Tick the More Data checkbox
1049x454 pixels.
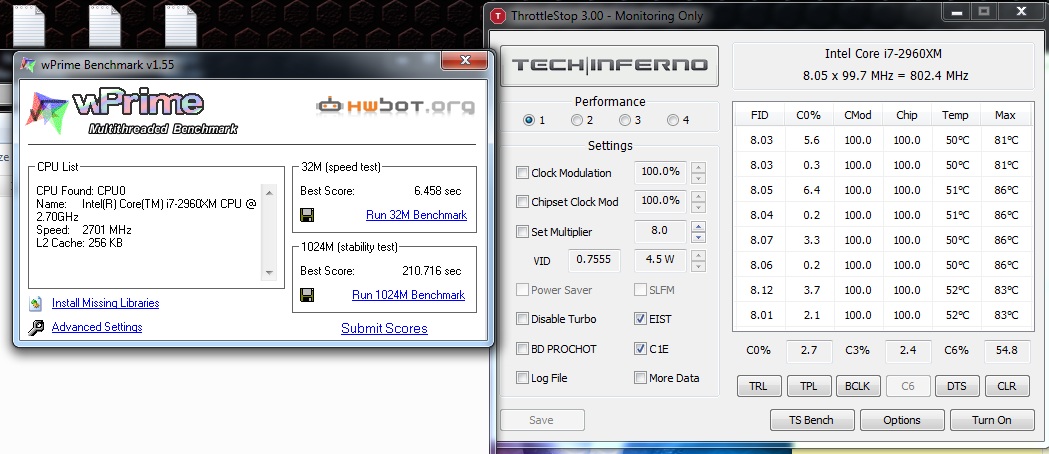click(x=640, y=378)
